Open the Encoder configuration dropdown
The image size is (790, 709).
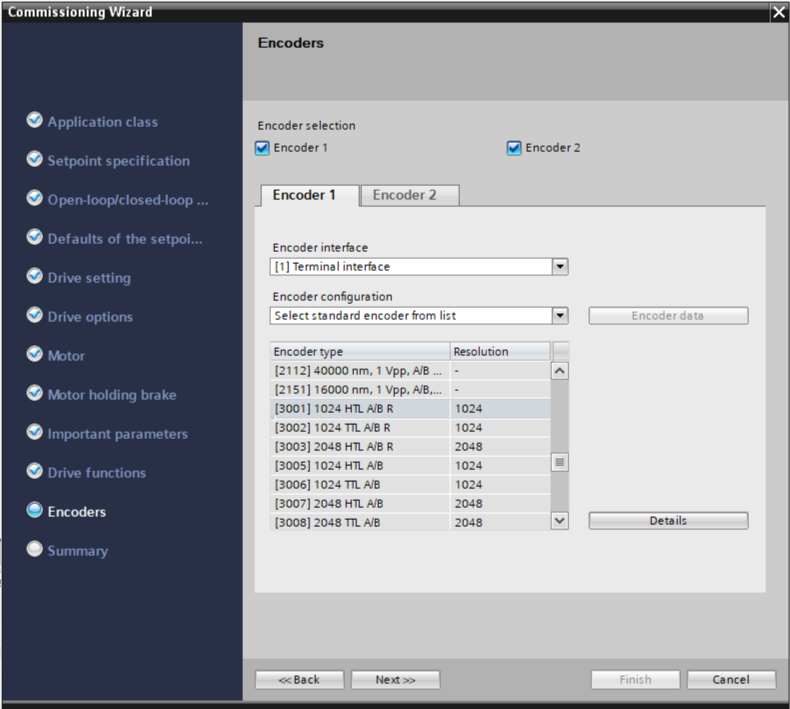[560, 316]
